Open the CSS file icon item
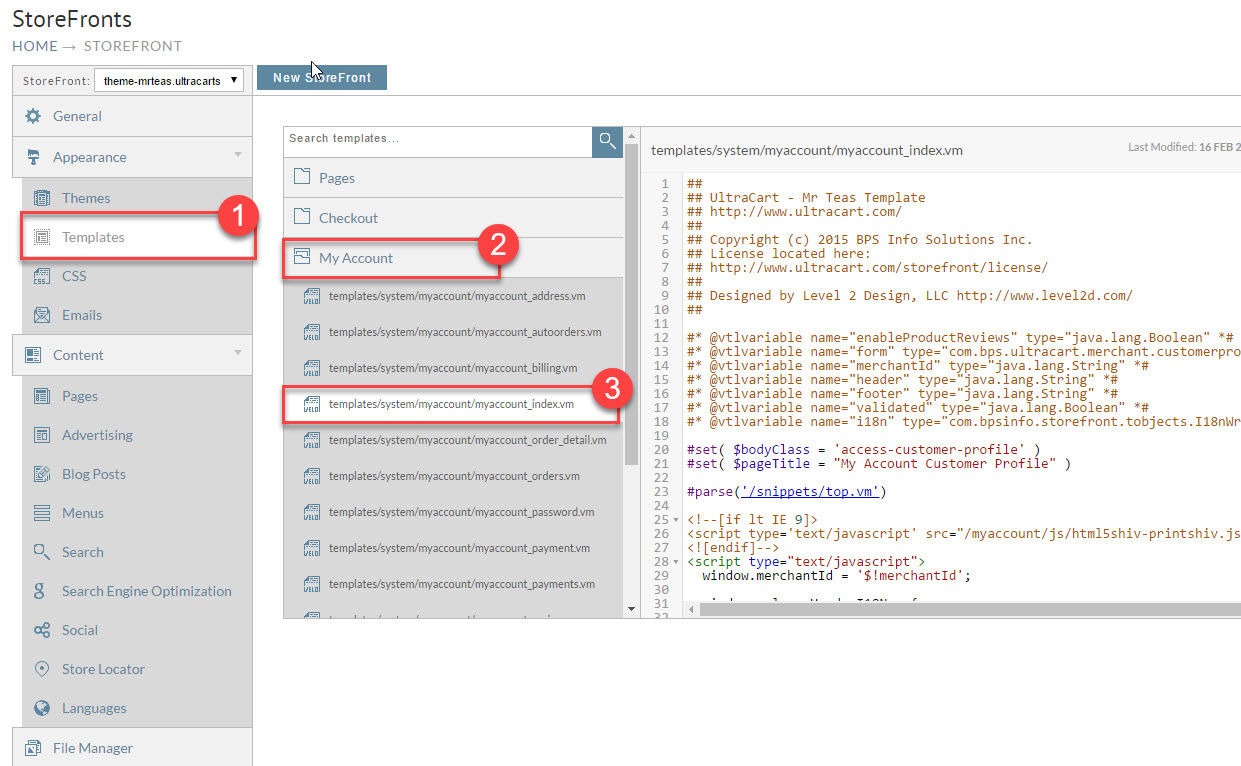 pos(42,276)
